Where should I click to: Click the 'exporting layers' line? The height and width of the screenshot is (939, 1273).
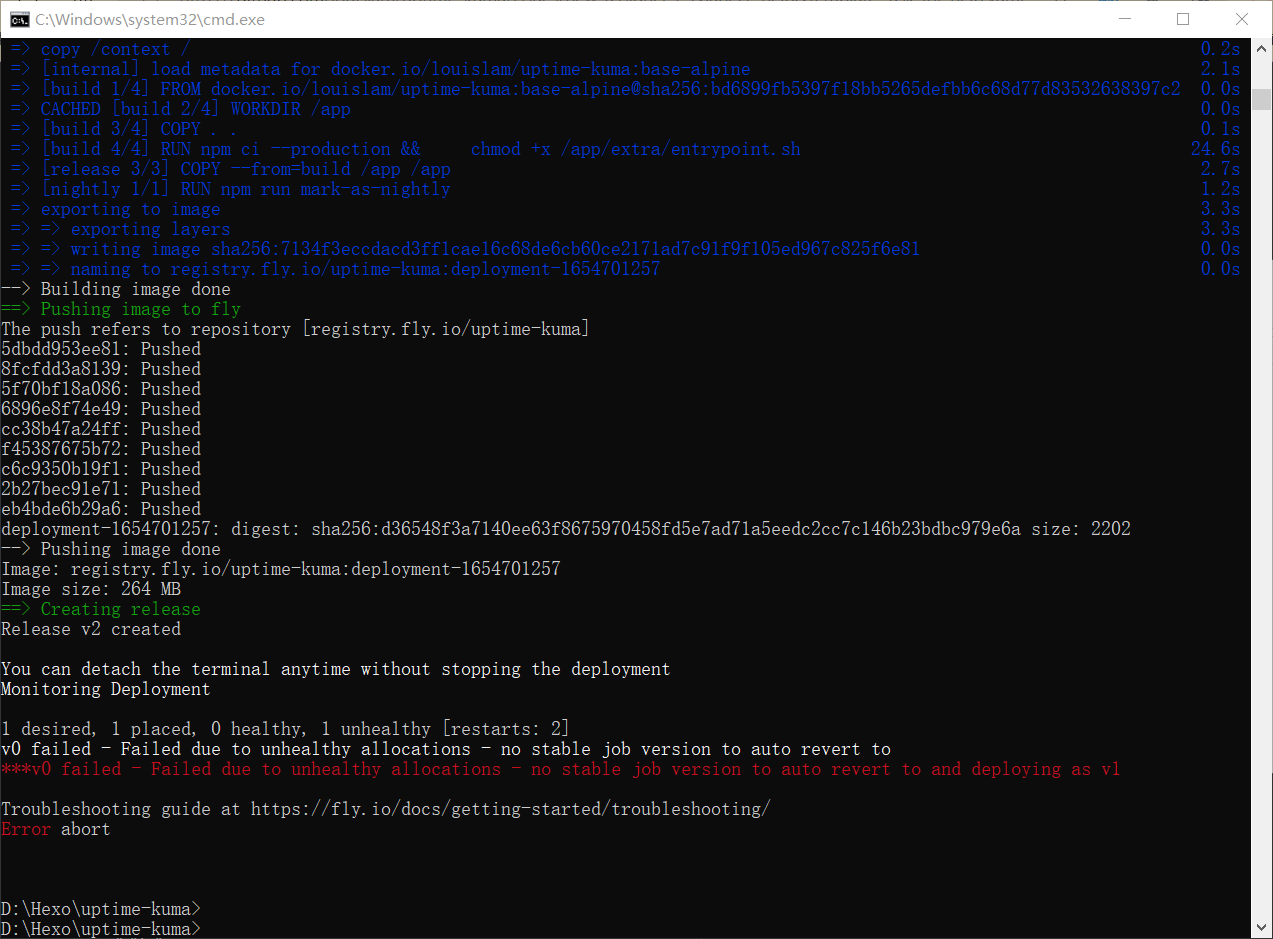(x=121, y=229)
